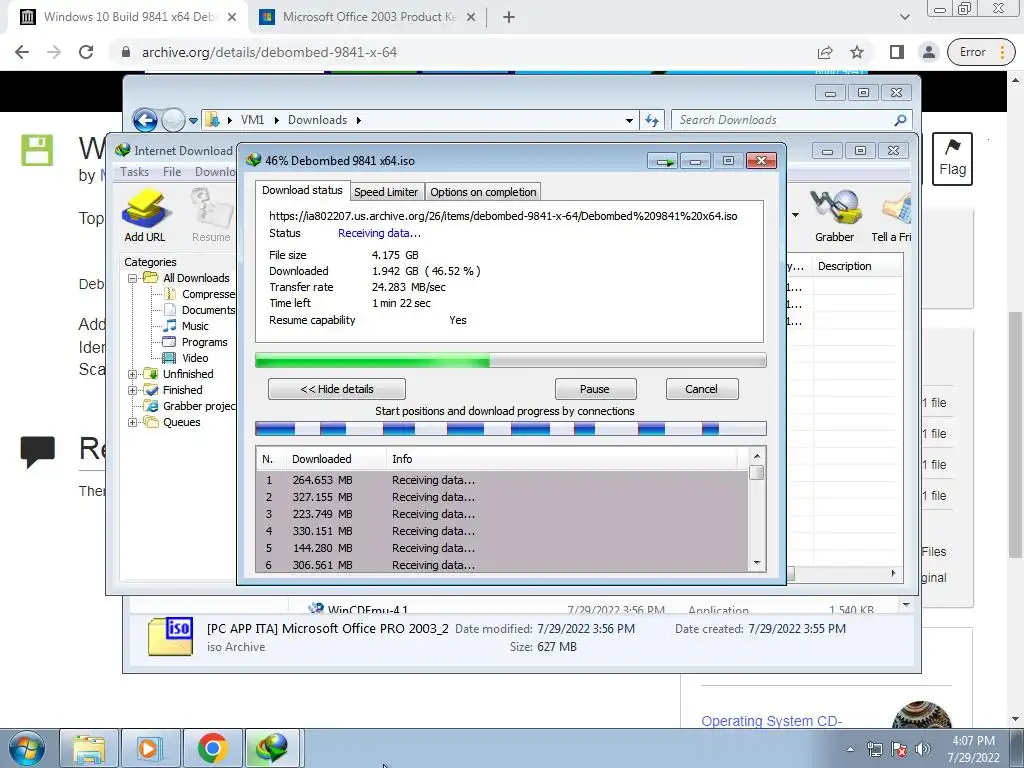
Task: Click the Chrome taskbar icon
Action: (x=212, y=748)
